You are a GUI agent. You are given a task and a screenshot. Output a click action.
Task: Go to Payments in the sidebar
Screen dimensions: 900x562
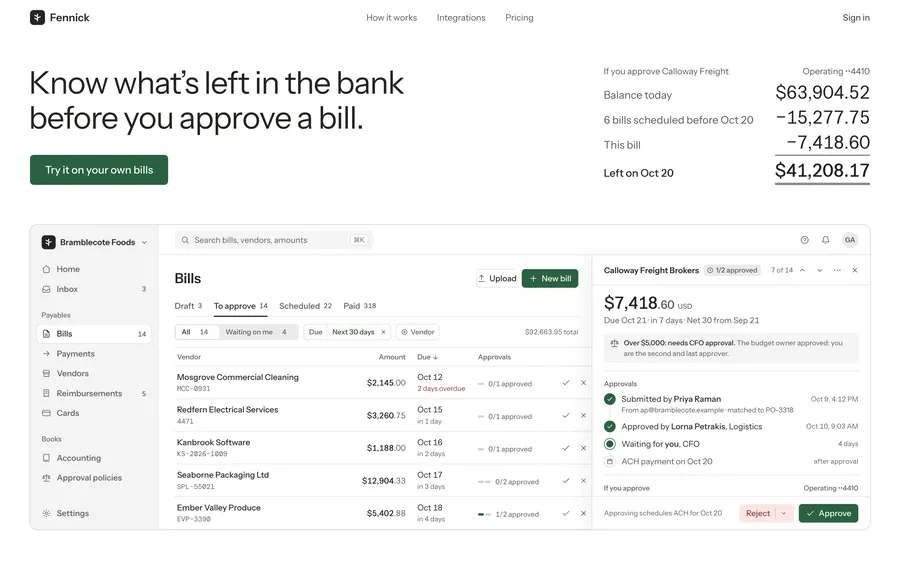[x=95, y=354]
